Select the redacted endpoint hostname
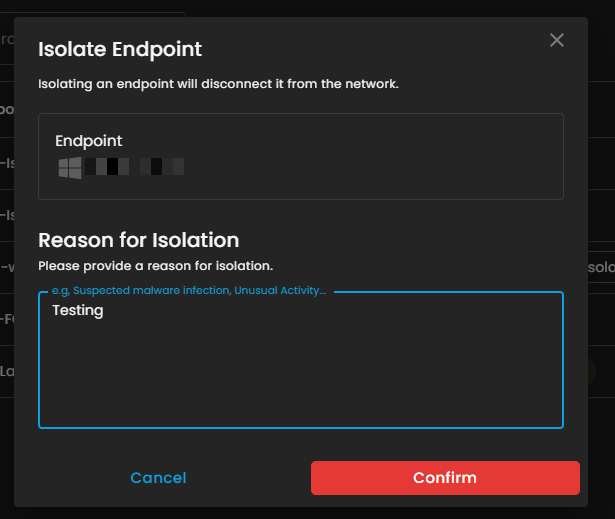Viewport: 615px width, 519px height. point(134,167)
